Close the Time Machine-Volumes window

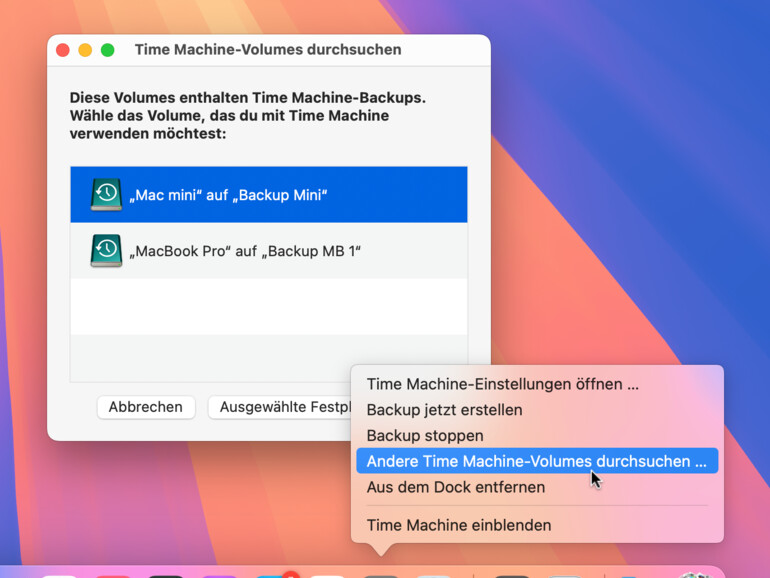coord(63,50)
